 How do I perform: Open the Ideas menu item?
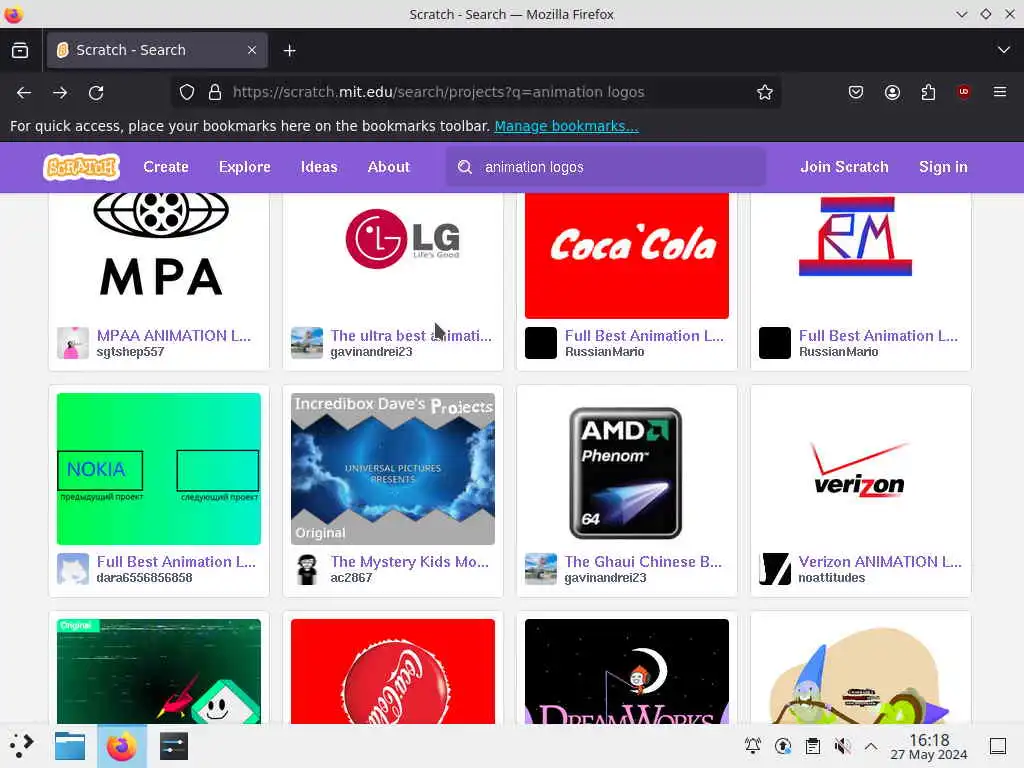319,167
